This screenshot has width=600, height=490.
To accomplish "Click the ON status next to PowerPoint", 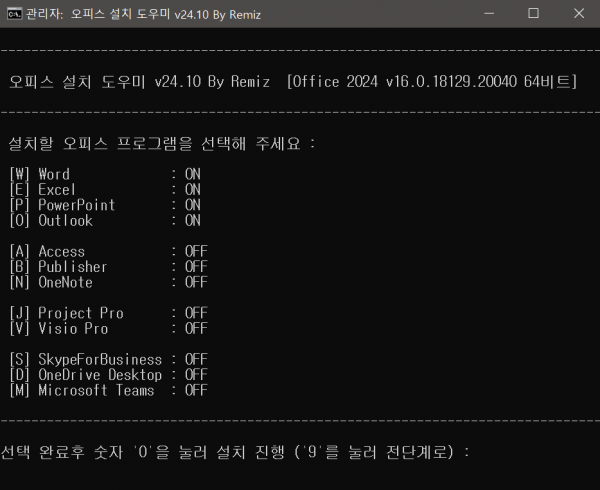I will [193, 205].
